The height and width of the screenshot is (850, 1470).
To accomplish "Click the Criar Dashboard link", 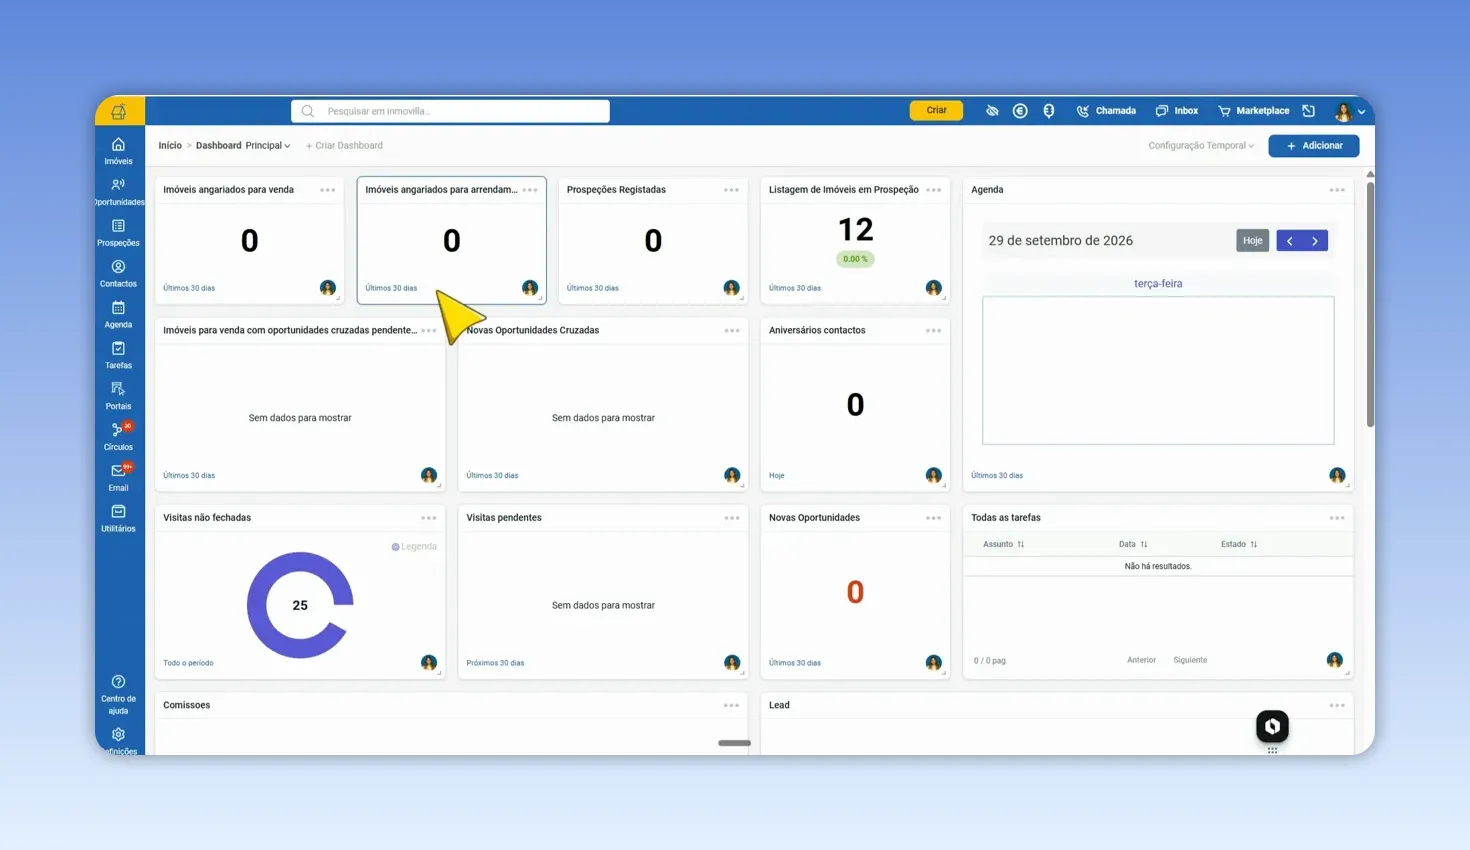I will (344, 146).
